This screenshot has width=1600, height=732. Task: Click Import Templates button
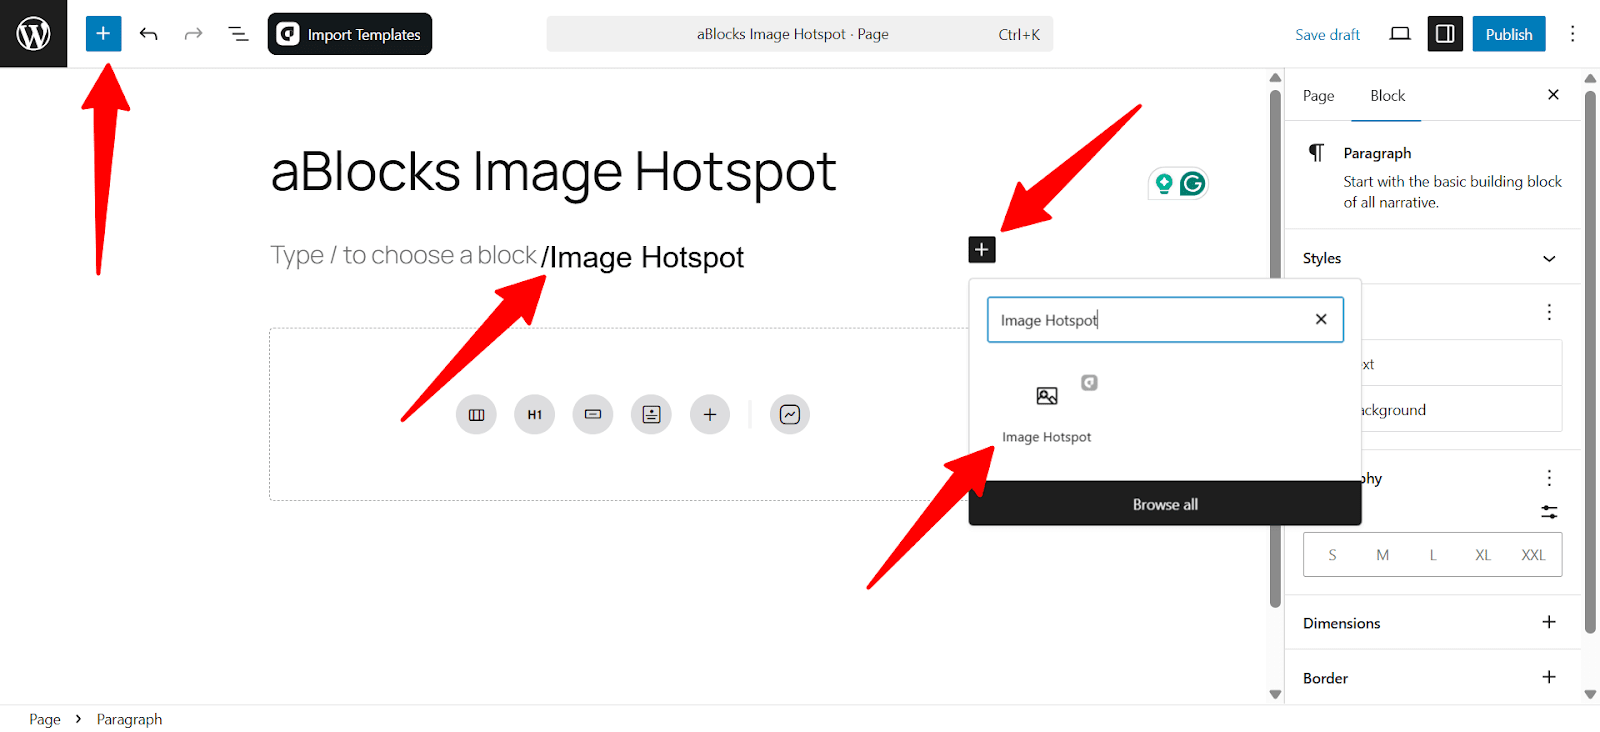point(350,34)
